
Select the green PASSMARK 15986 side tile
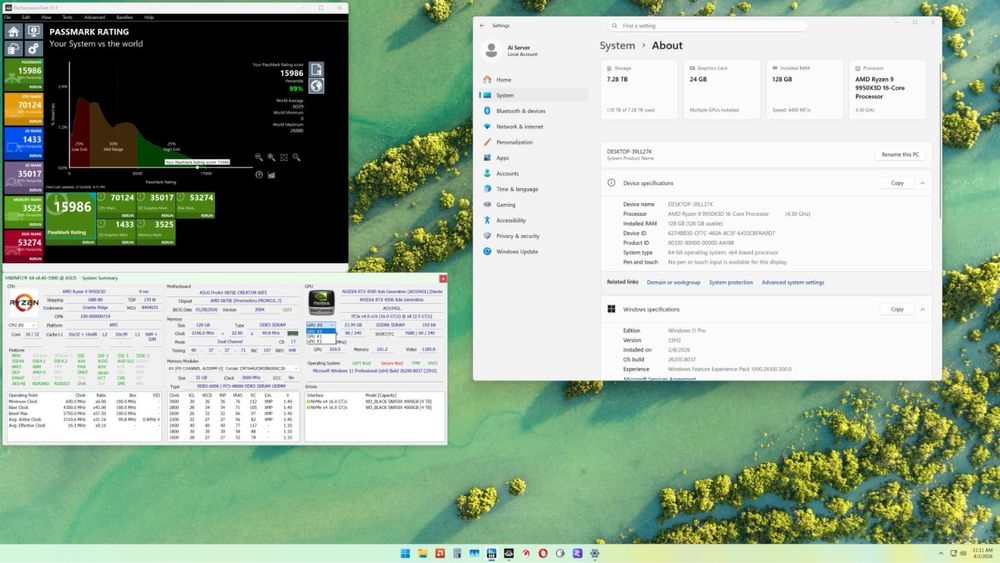coord(24,74)
